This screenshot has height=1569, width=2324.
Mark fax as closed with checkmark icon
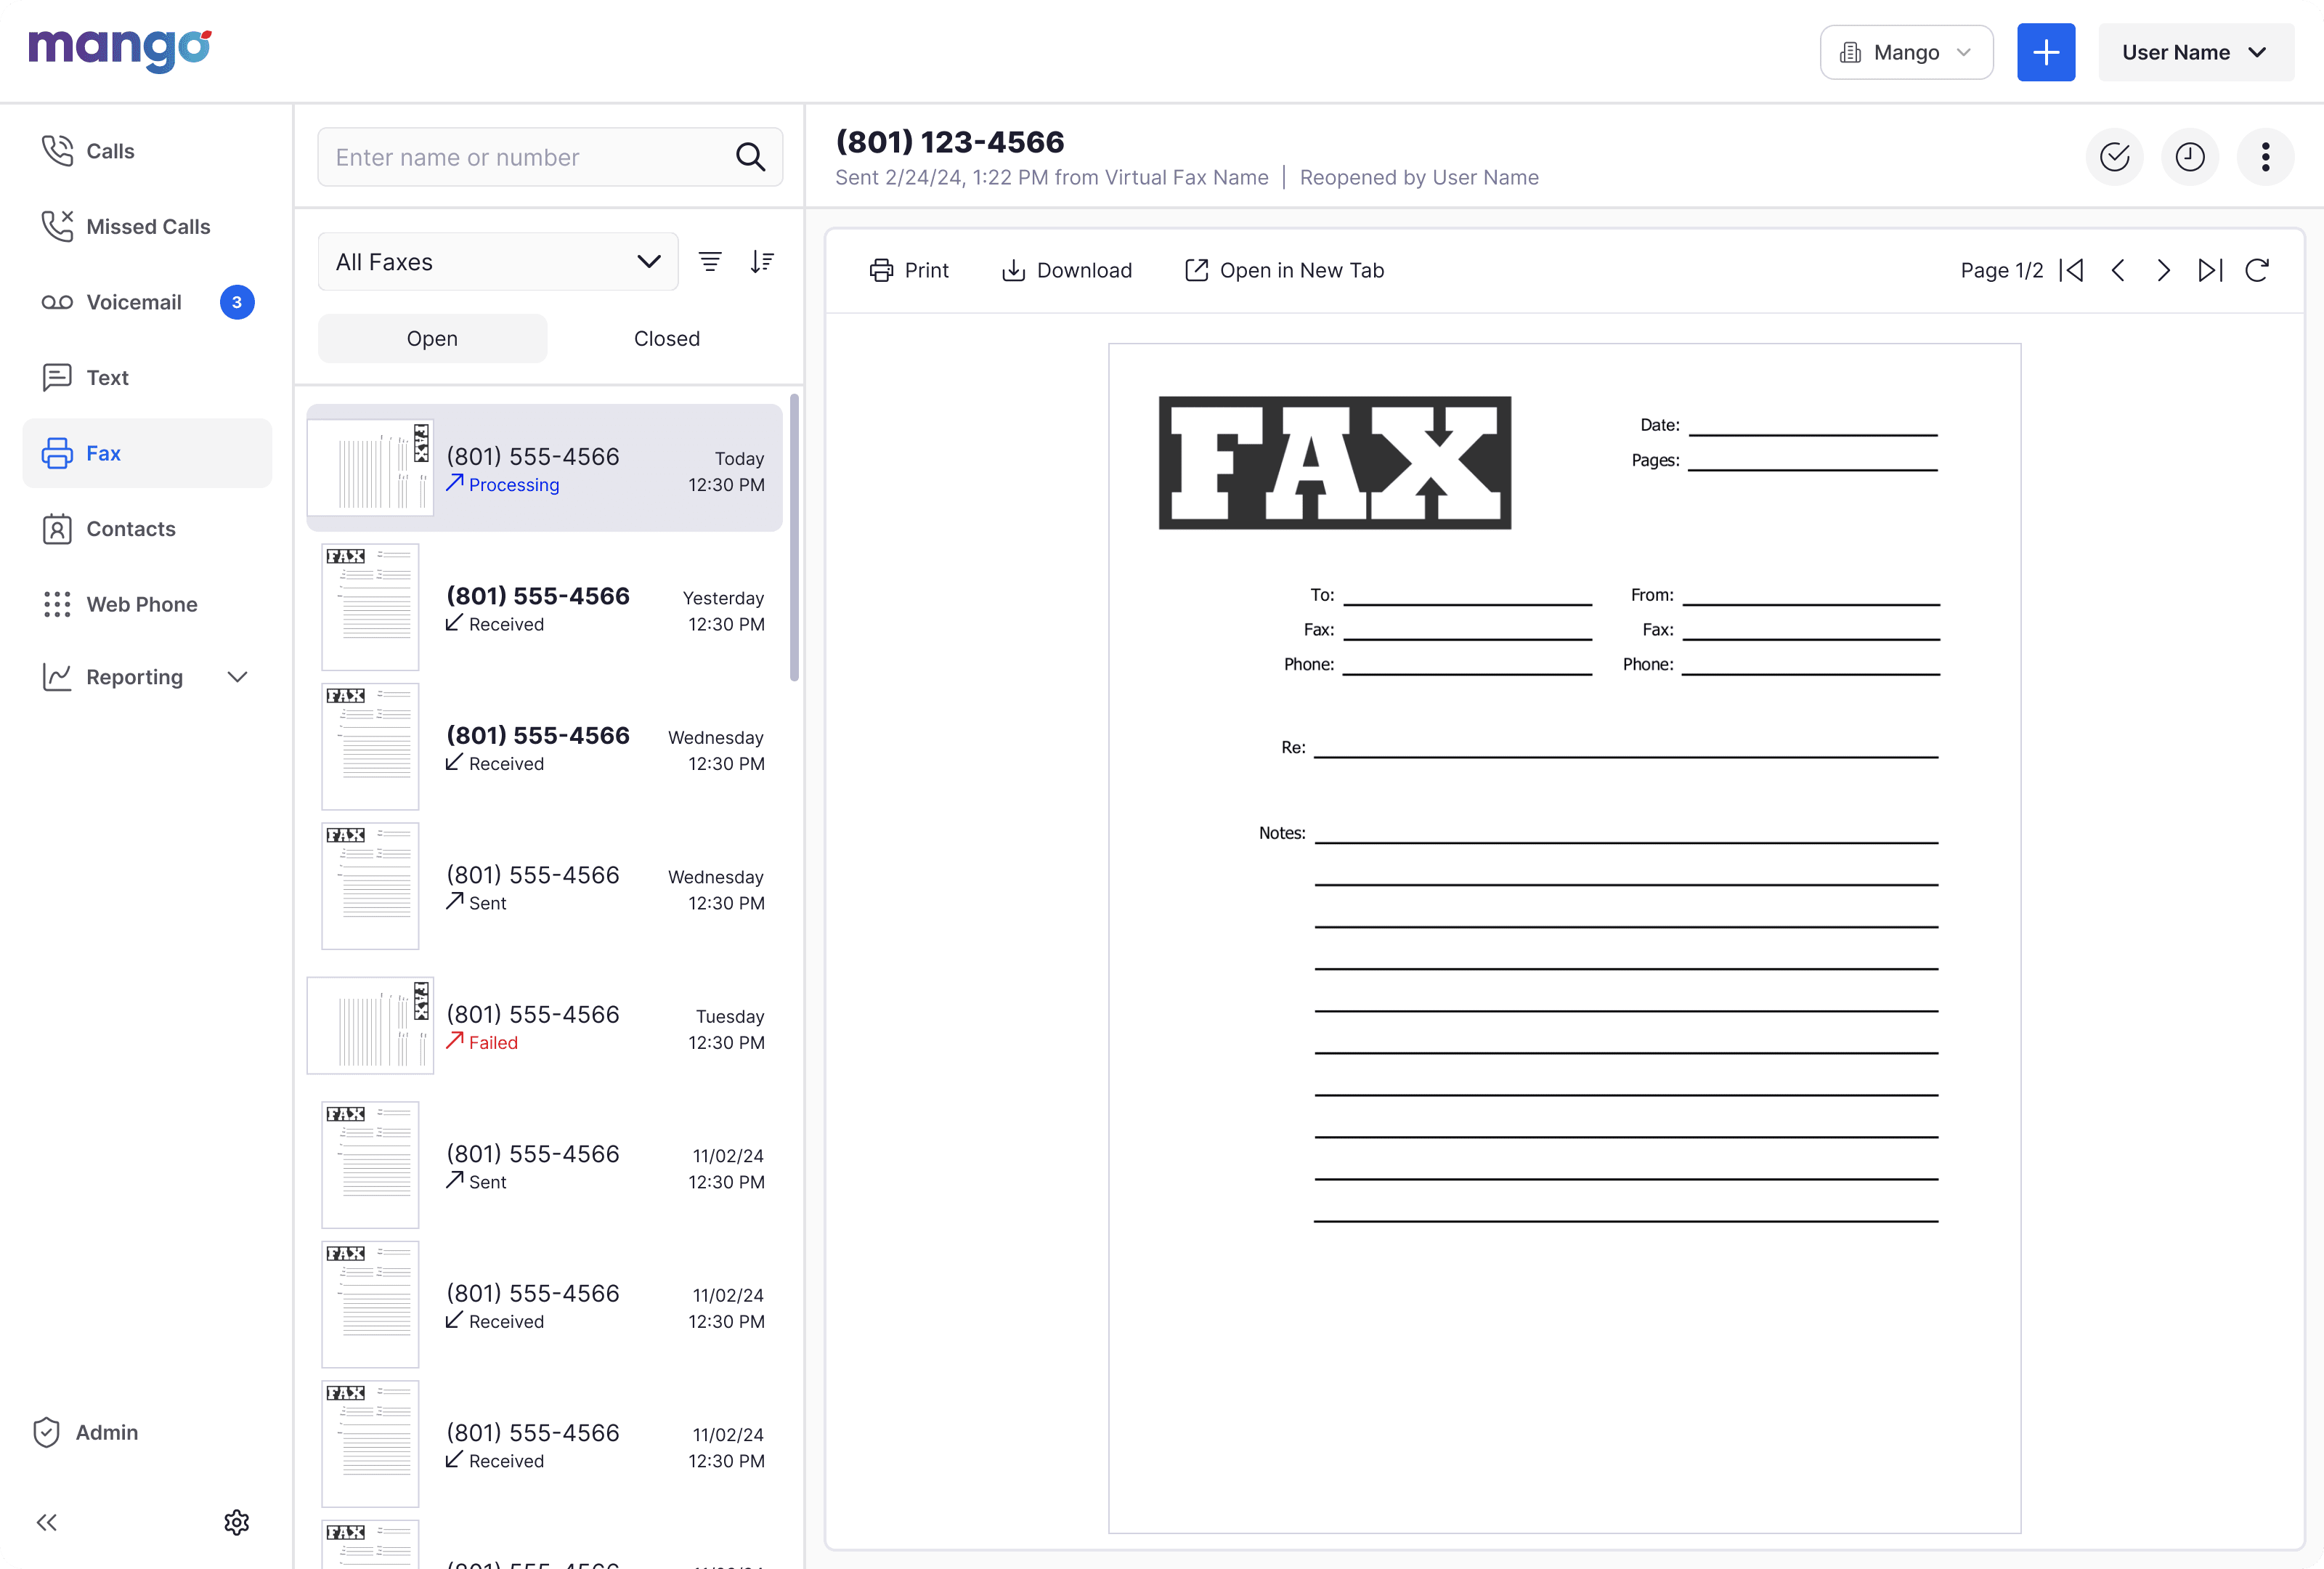[2114, 157]
